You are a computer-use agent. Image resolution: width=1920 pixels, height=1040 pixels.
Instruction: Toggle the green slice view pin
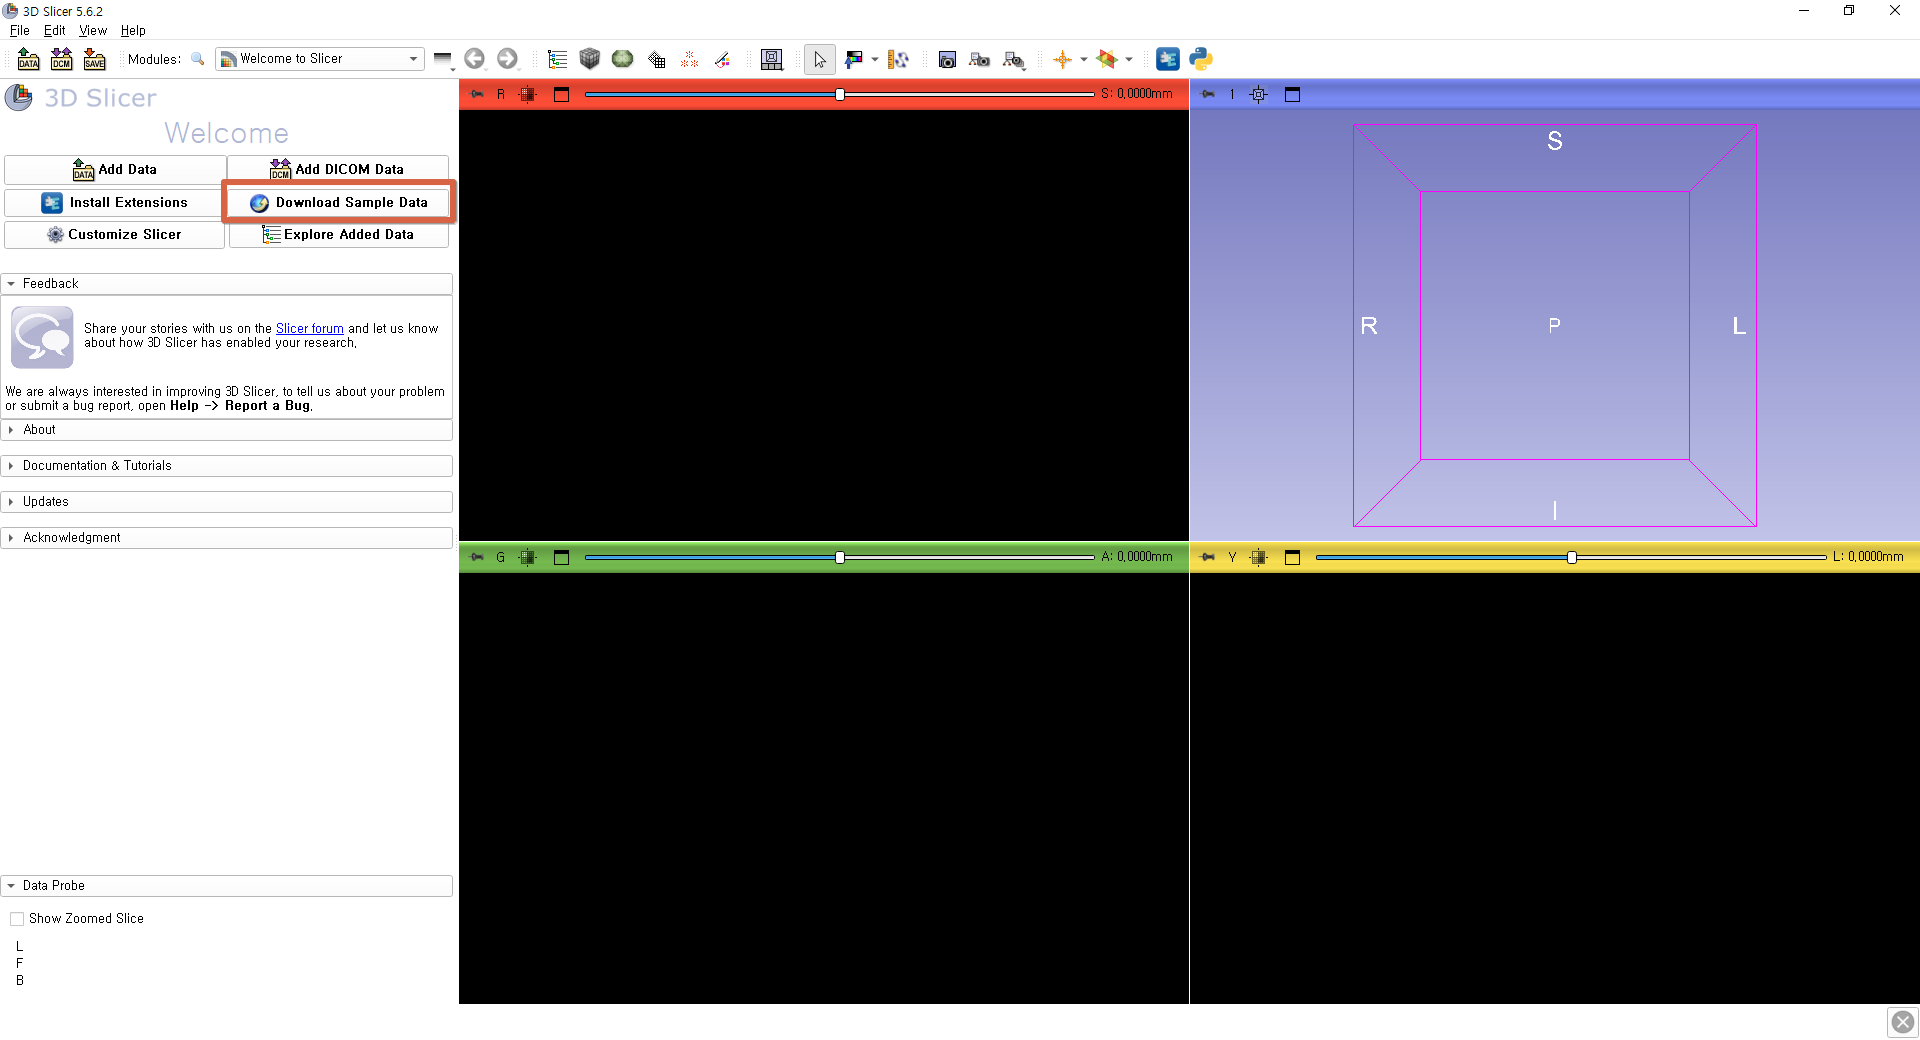pos(477,557)
